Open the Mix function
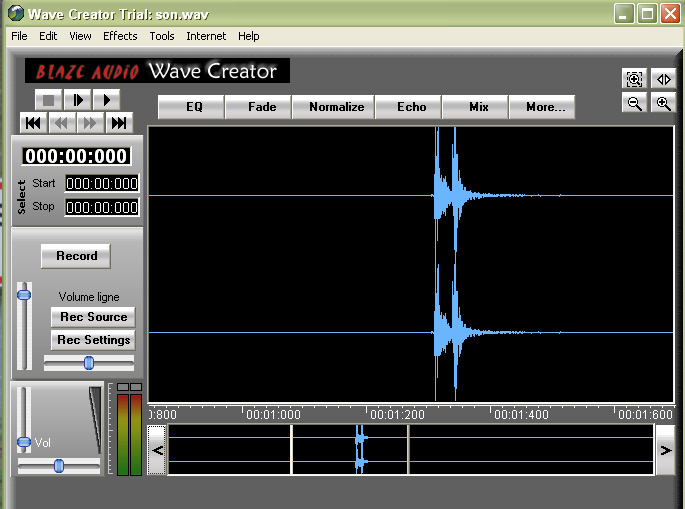Viewport: 685px width, 509px height. (x=475, y=107)
